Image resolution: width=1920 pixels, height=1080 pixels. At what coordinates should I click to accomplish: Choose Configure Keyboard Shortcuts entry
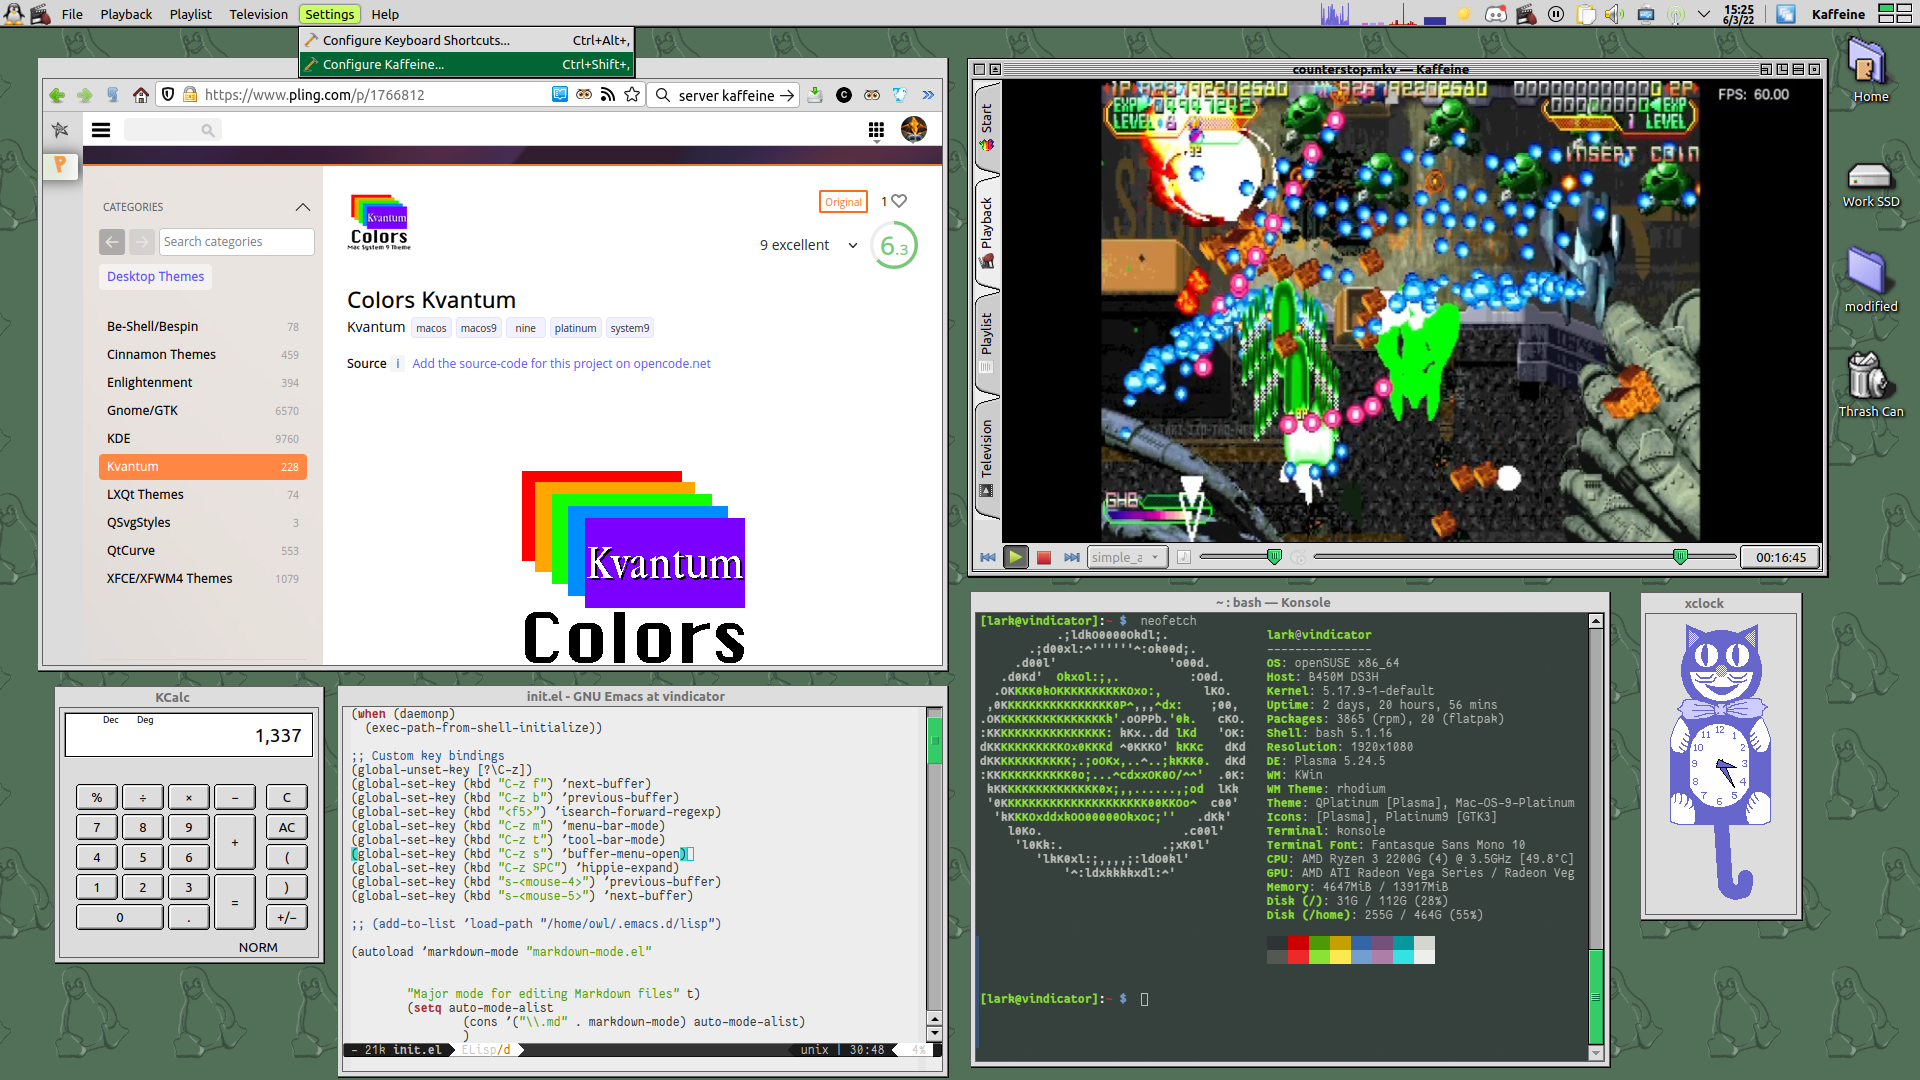(x=467, y=40)
